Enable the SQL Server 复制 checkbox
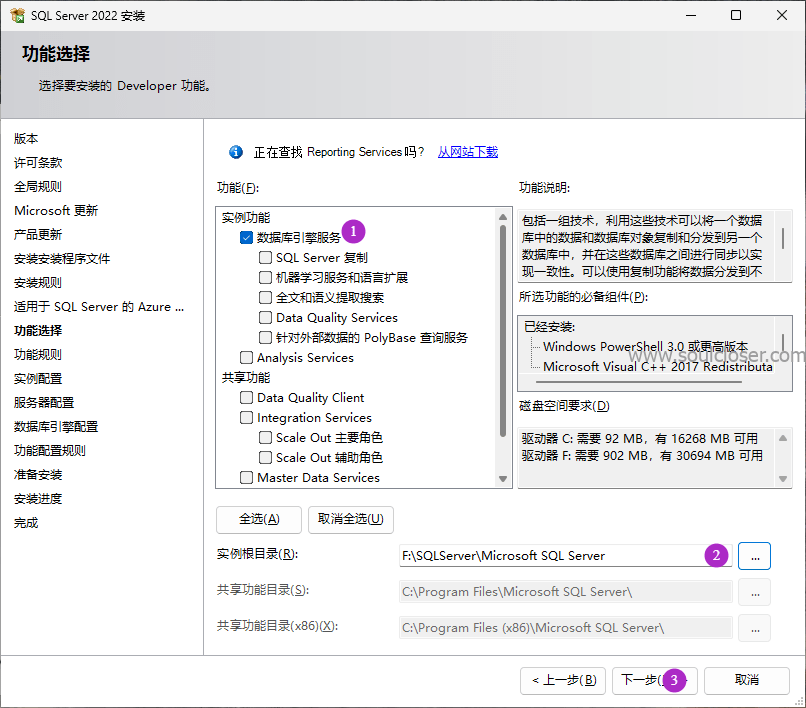The image size is (806, 708). point(265,257)
